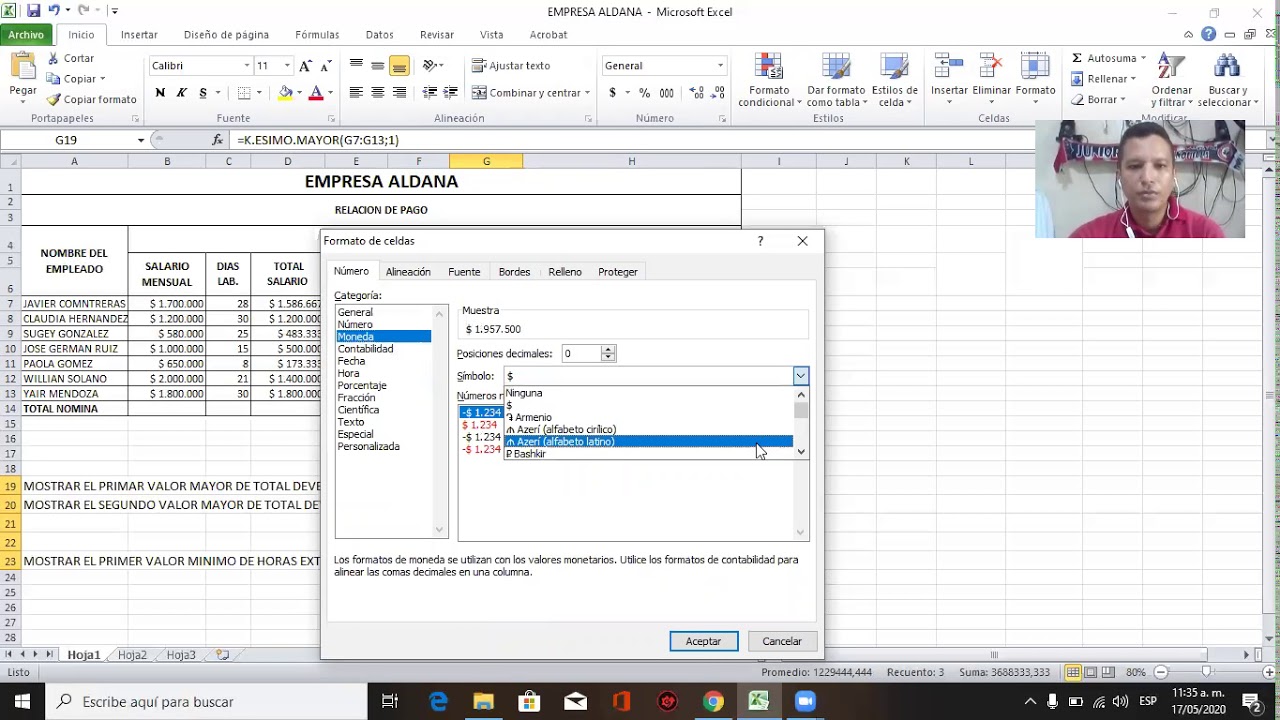This screenshot has height=720, width=1280.
Task: Align text left in ribbon
Action: click(356, 93)
